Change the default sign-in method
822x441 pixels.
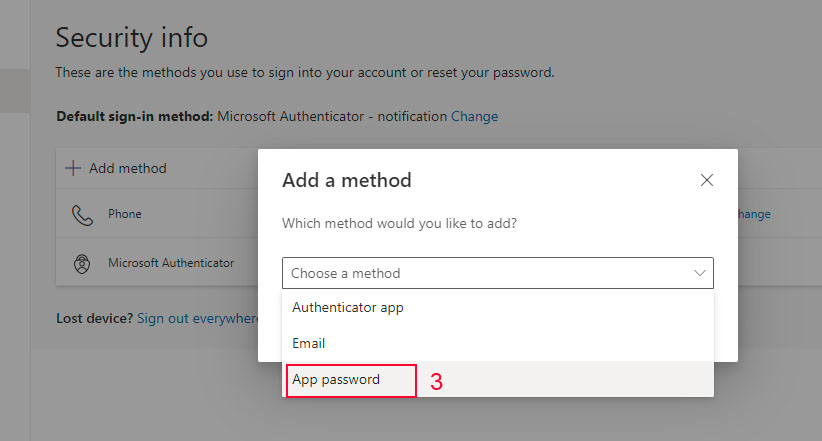tap(474, 116)
